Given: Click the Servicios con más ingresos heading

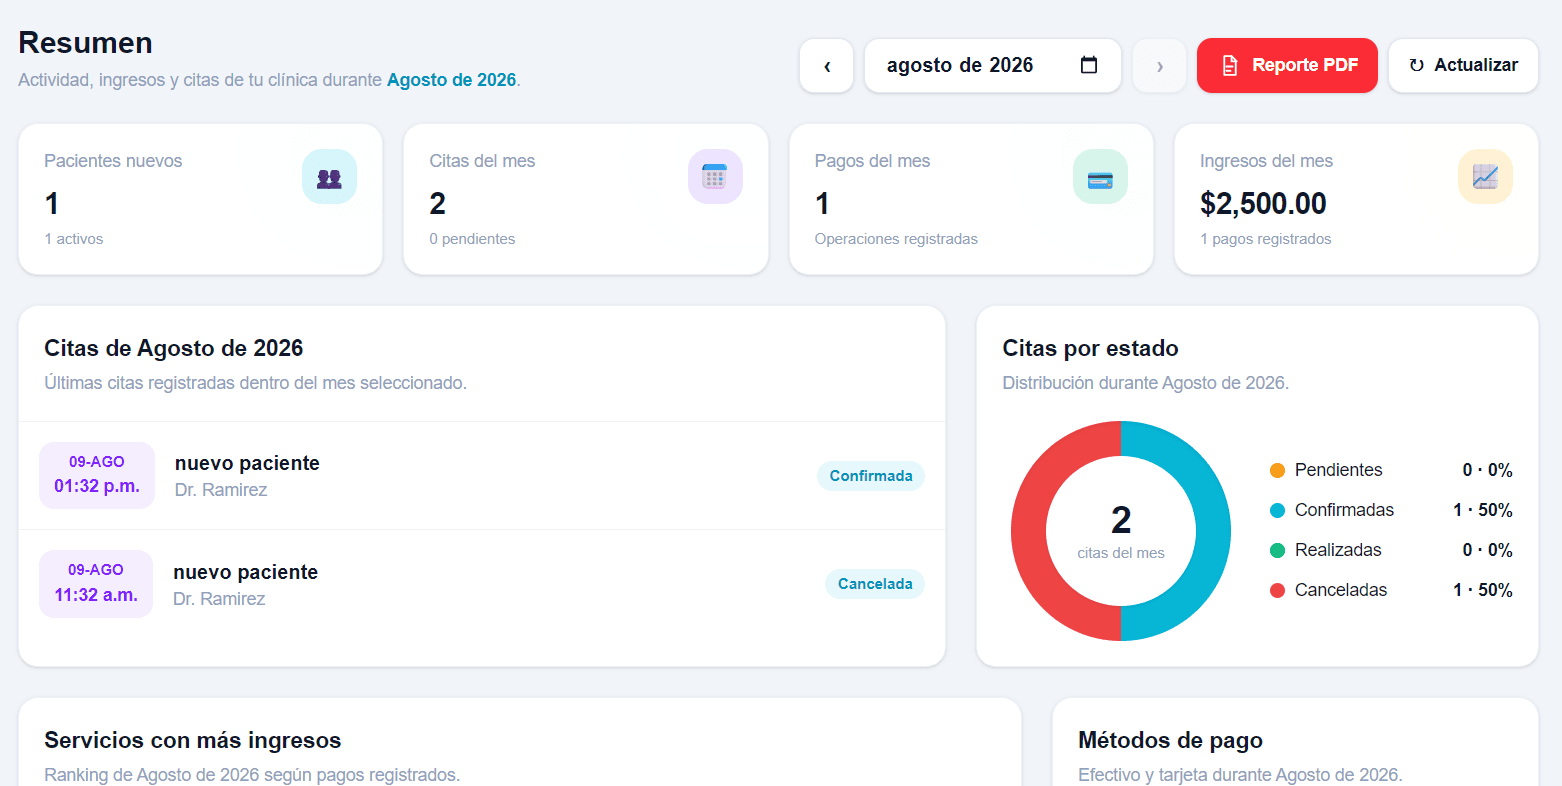Looking at the screenshot, I should coord(193,740).
